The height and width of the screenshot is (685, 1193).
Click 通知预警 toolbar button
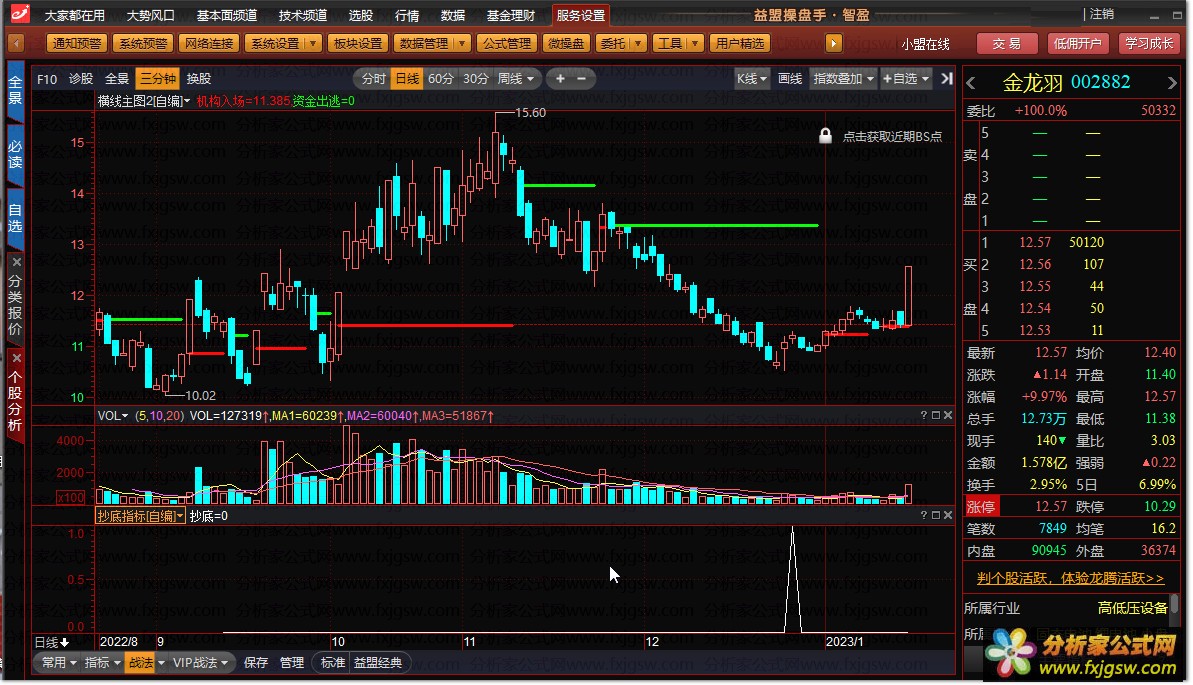tap(77, 43)
